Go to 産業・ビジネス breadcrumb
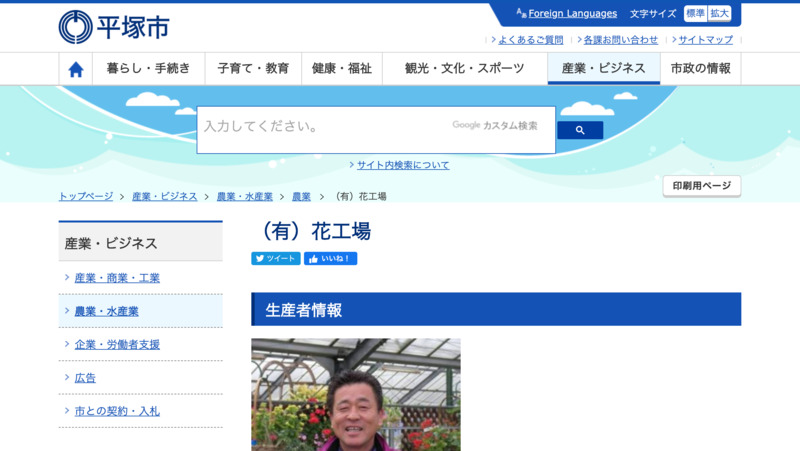Screen dimensions: 800x451 [x=164, y=196]
